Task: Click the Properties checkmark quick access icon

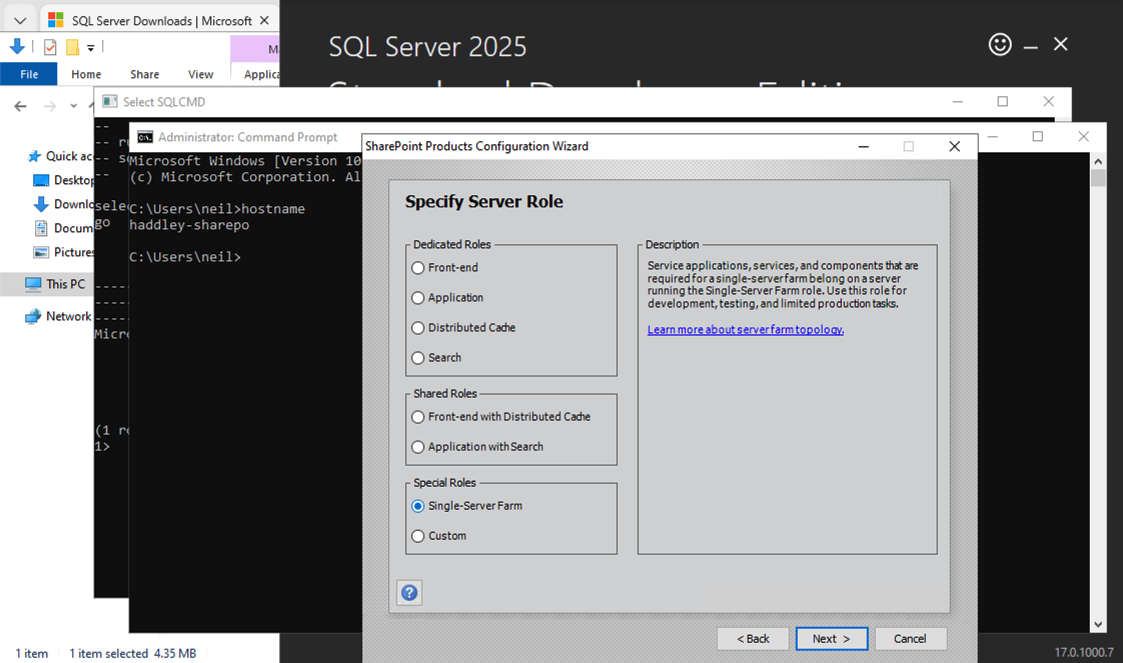Action: (x=50, y=47)
